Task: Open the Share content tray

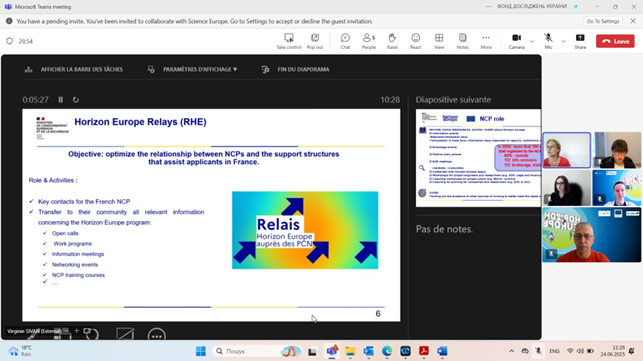Action: 580,41
